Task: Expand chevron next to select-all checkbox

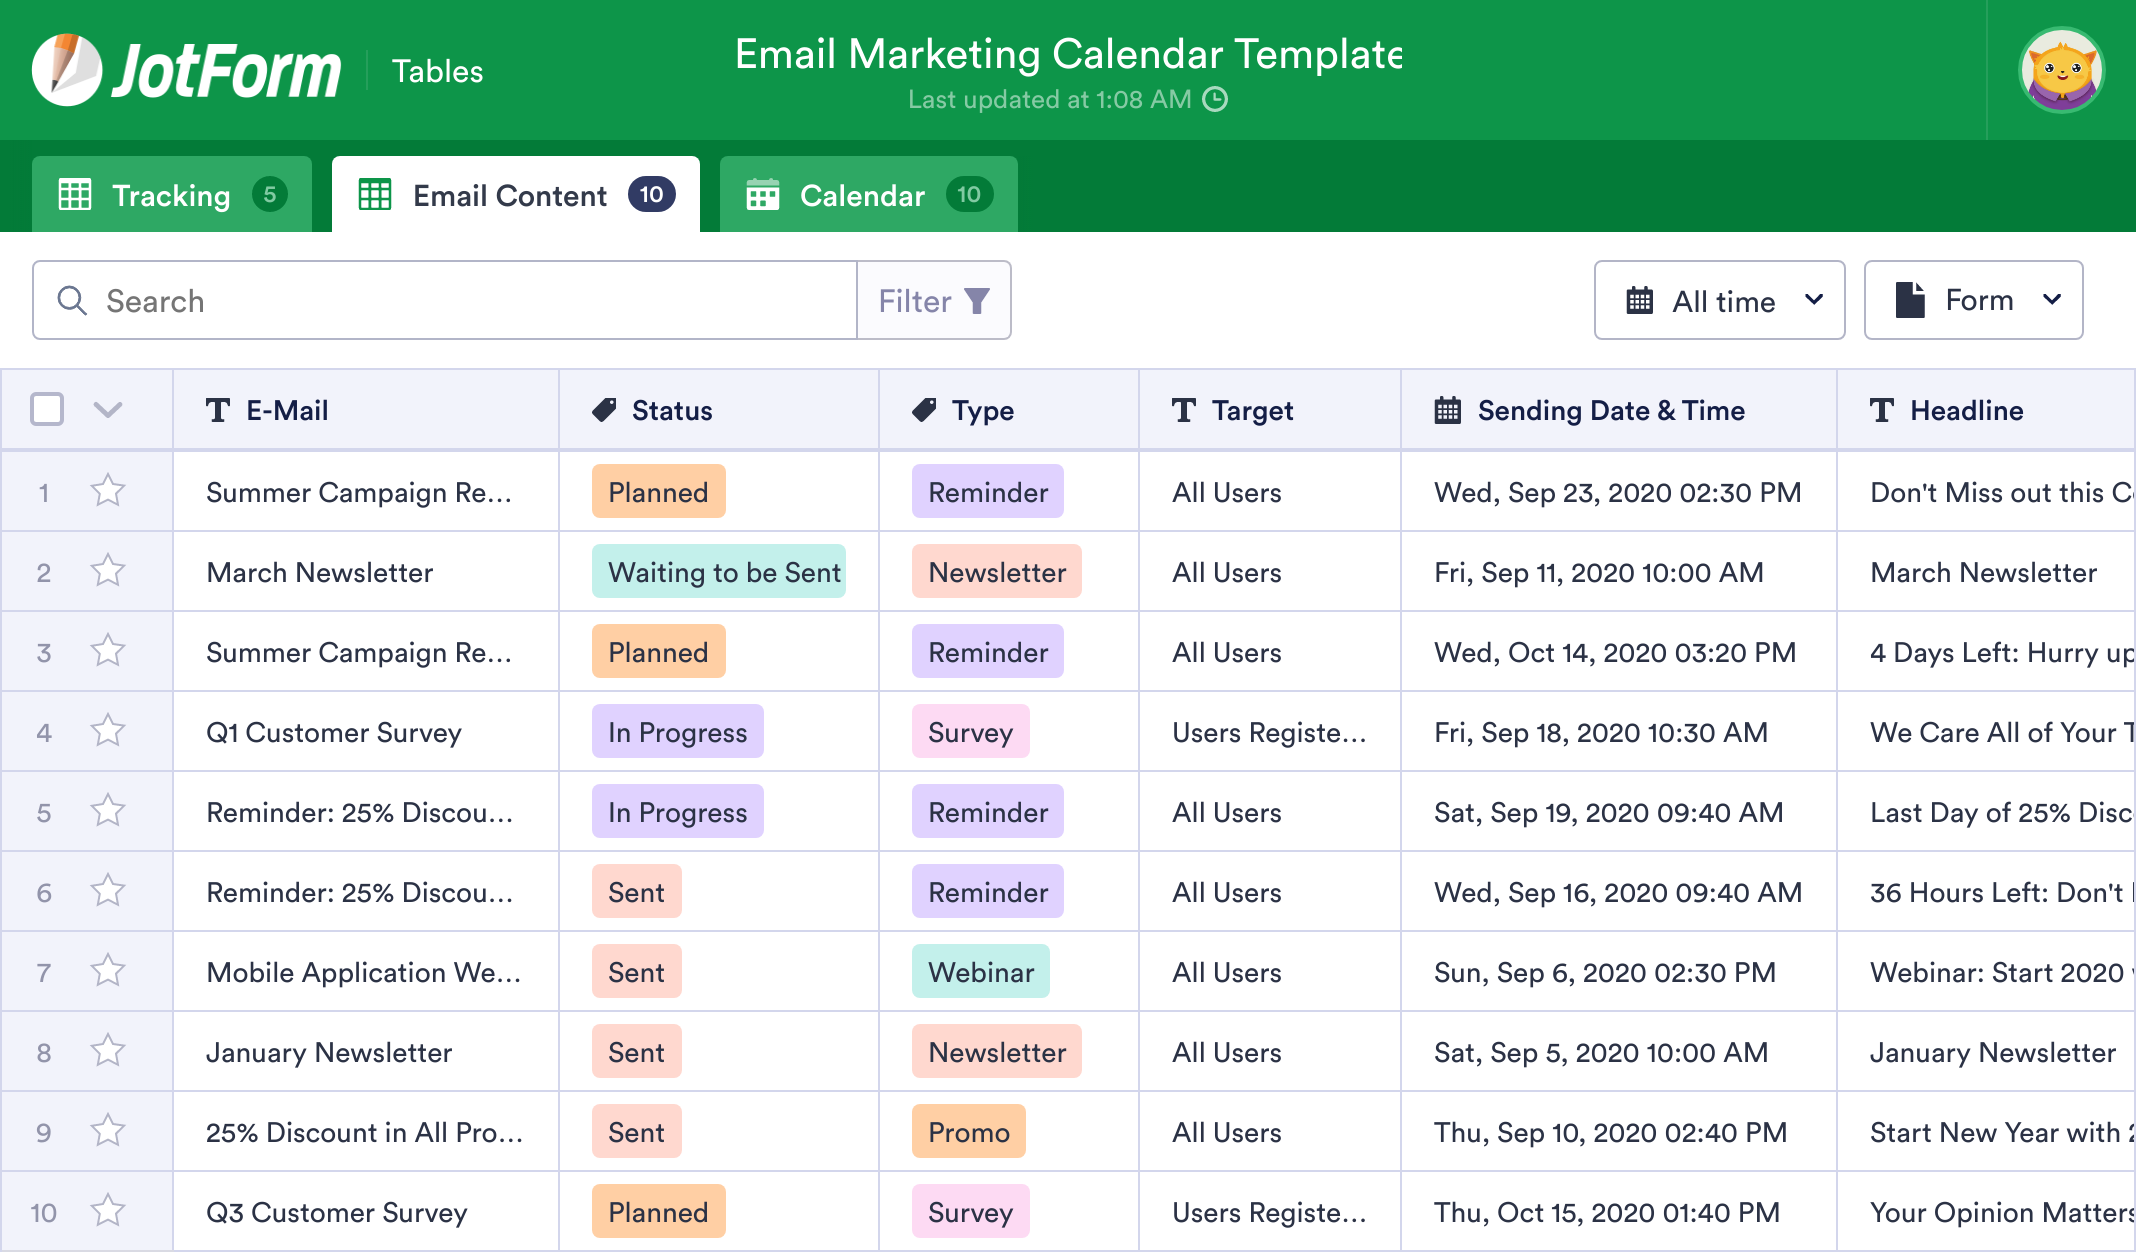Action: [108, 409]
